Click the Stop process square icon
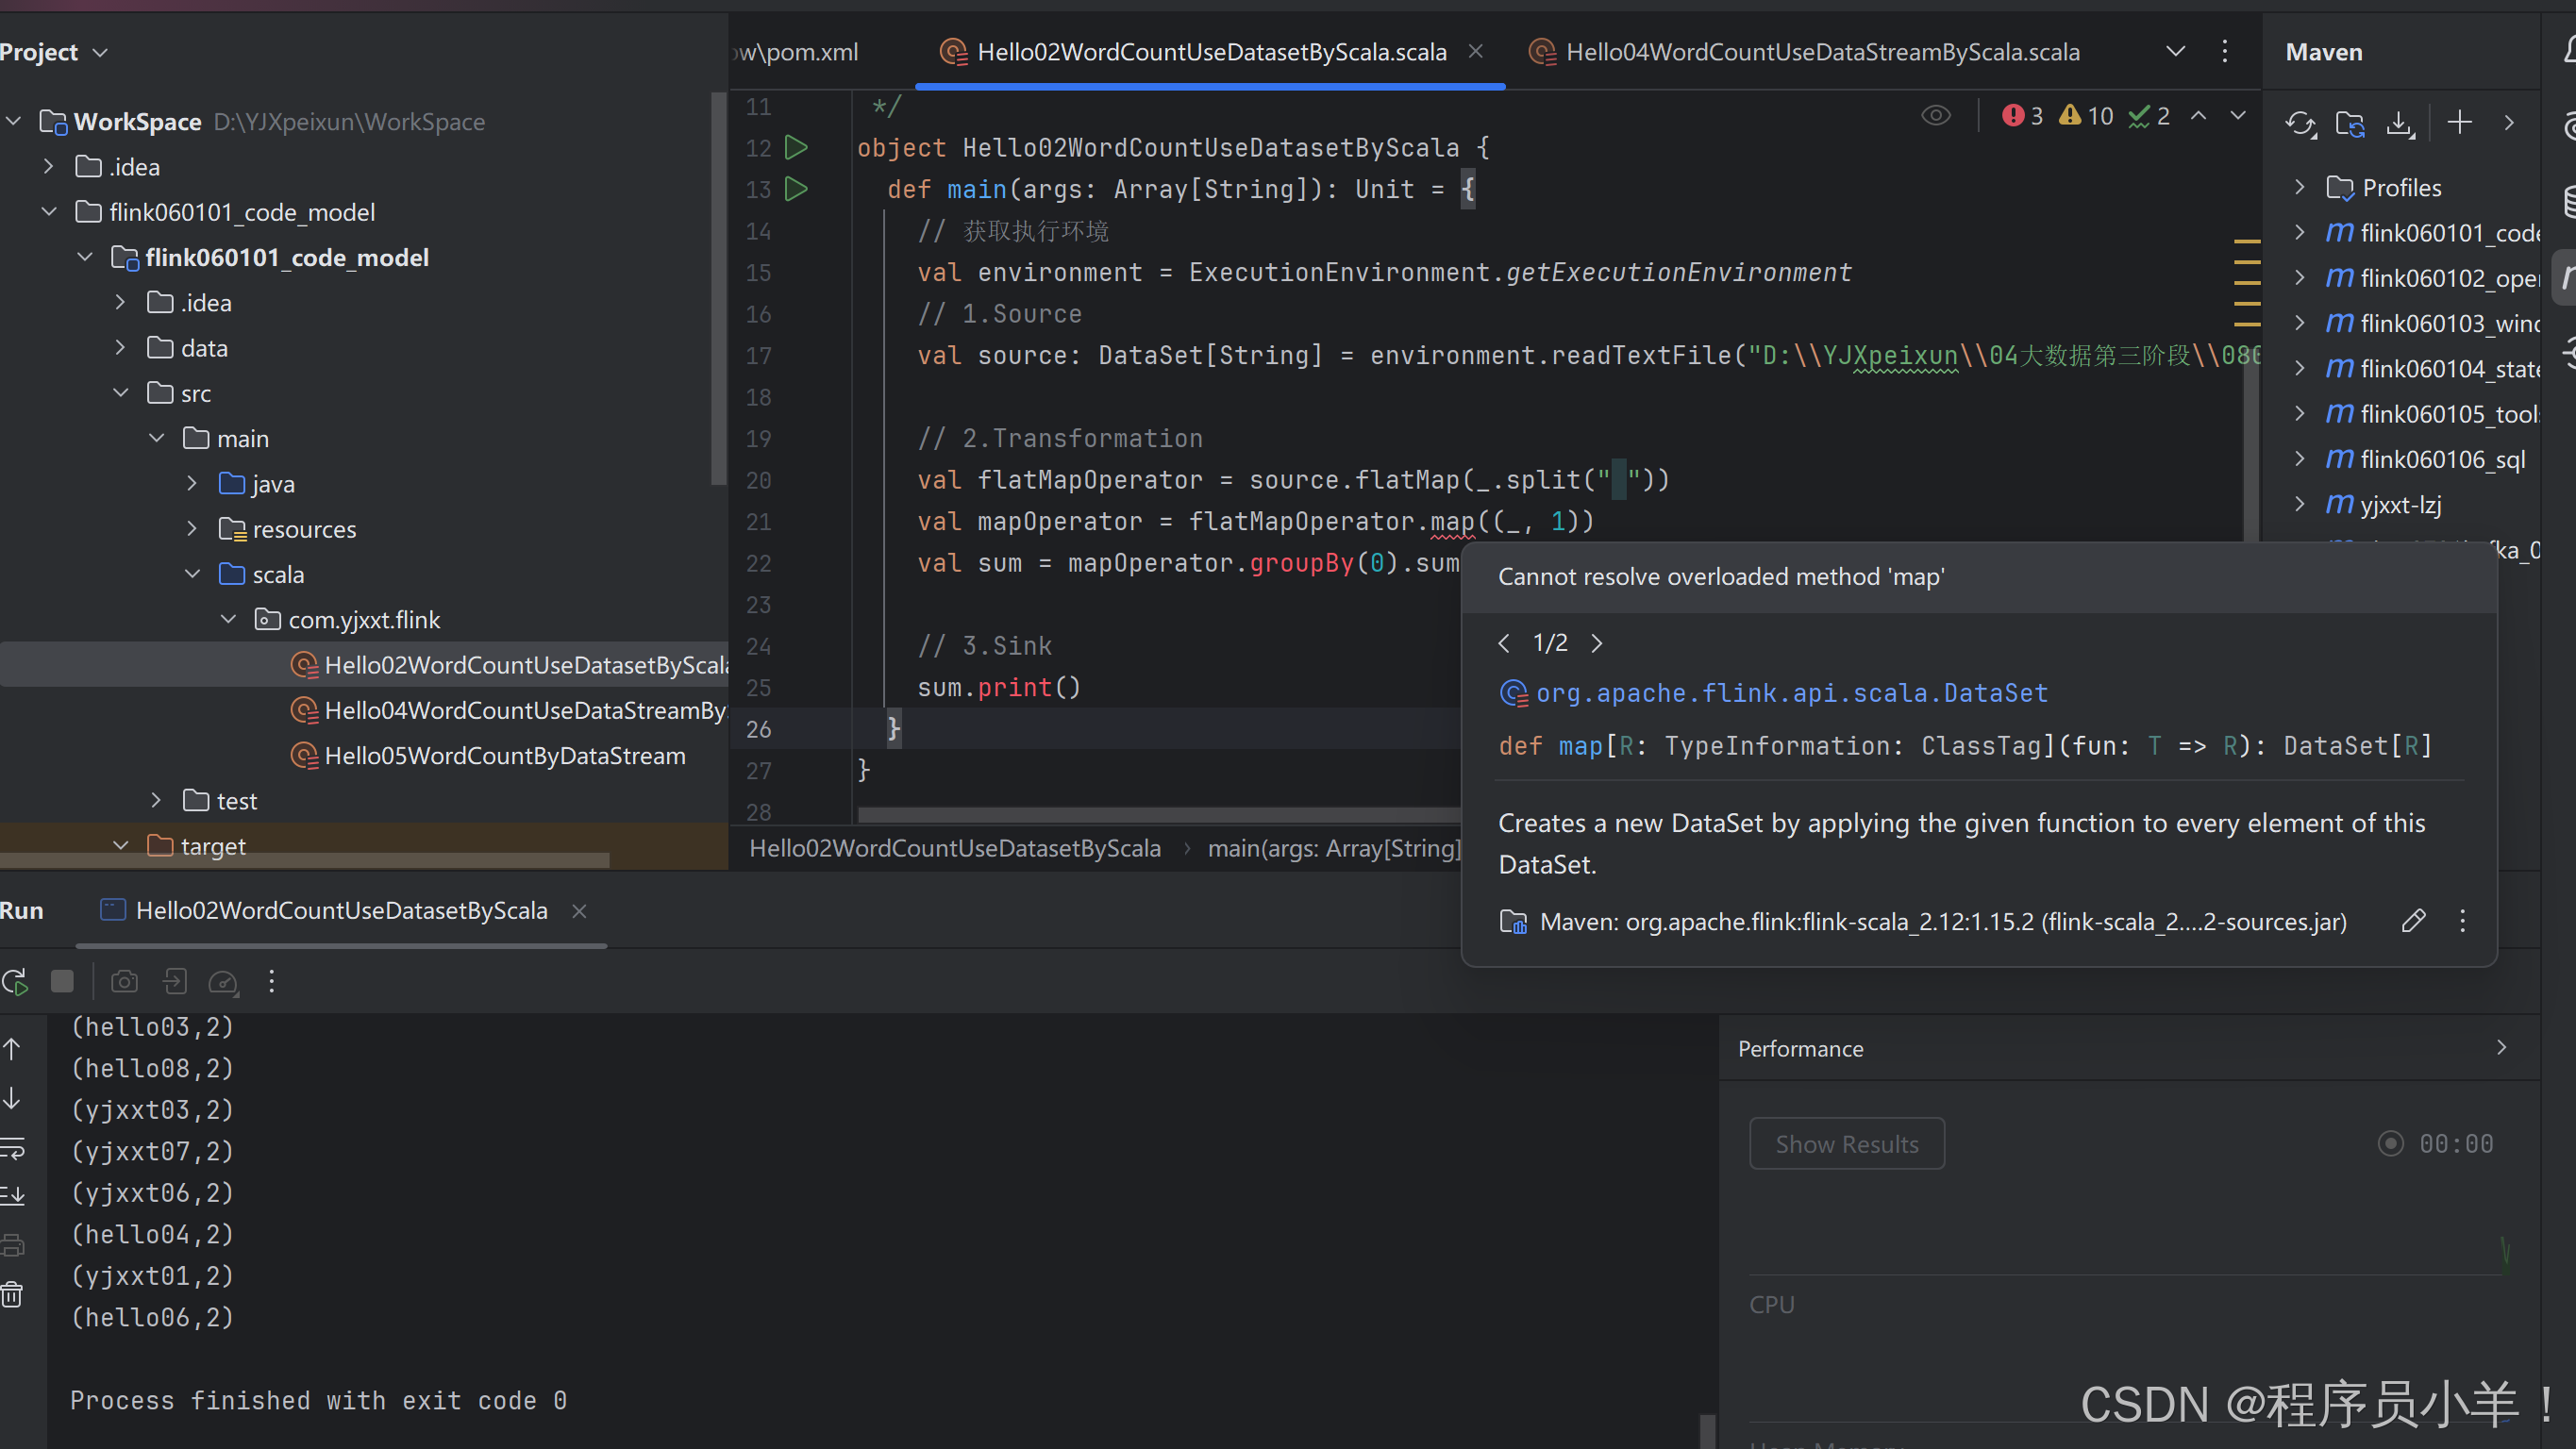 coord(62,982)
